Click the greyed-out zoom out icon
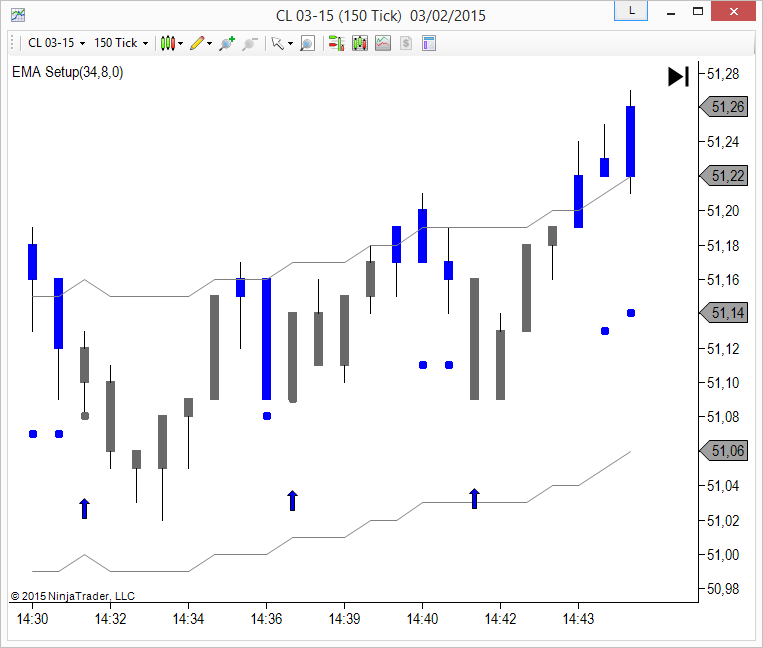 (x=250, y=43)
